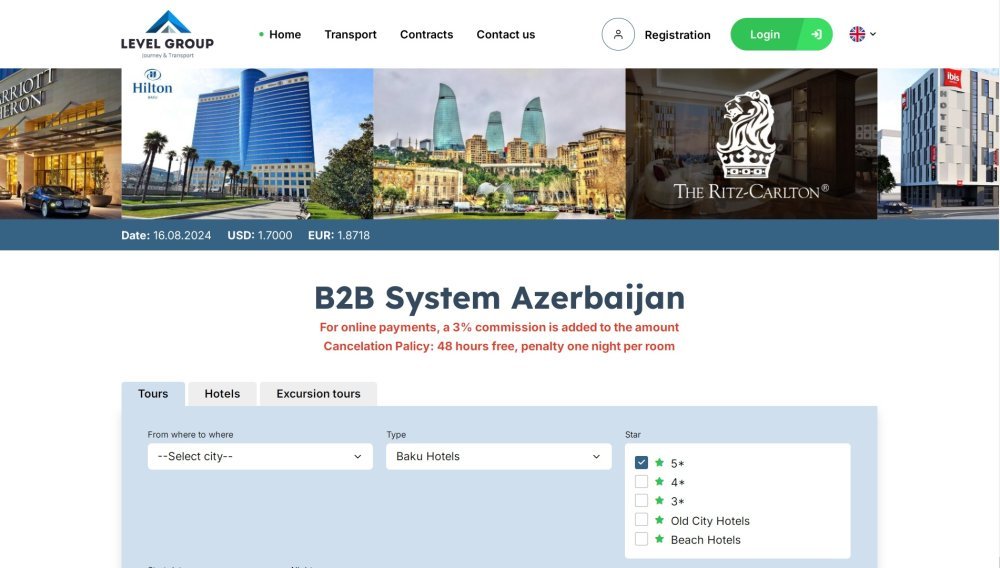Click the arrow icon inside Login button
The height and width of the screenshot is (568, 1000).
(x=816, y=34)
